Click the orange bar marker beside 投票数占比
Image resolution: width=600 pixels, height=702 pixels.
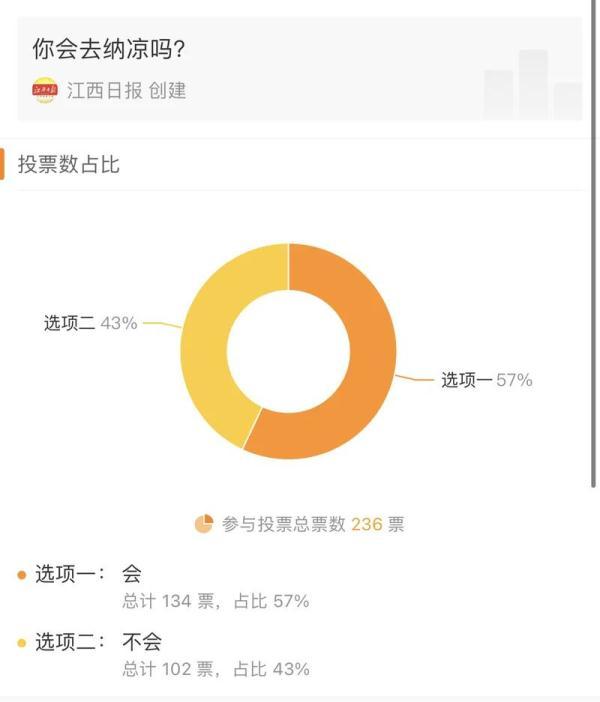pyautogui.click(x=3, y=164)
